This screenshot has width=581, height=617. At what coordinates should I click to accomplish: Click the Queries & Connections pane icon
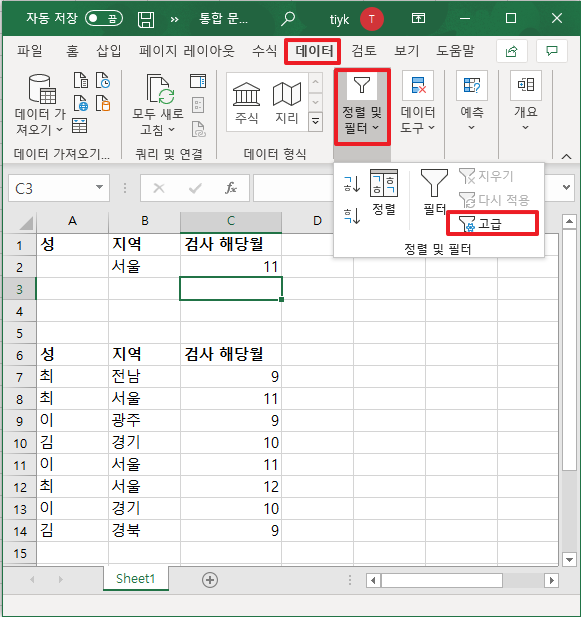(x=198, y=81)
